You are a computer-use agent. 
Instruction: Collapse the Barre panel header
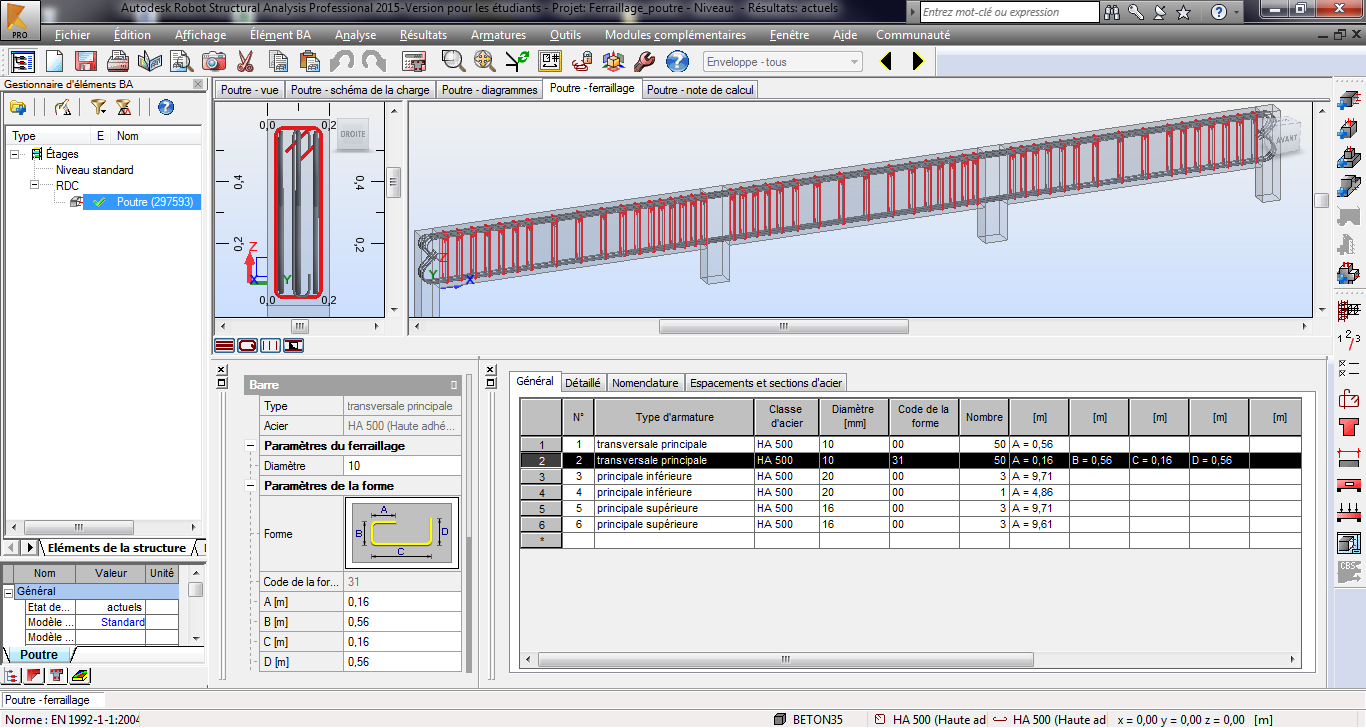click(453, 385)
